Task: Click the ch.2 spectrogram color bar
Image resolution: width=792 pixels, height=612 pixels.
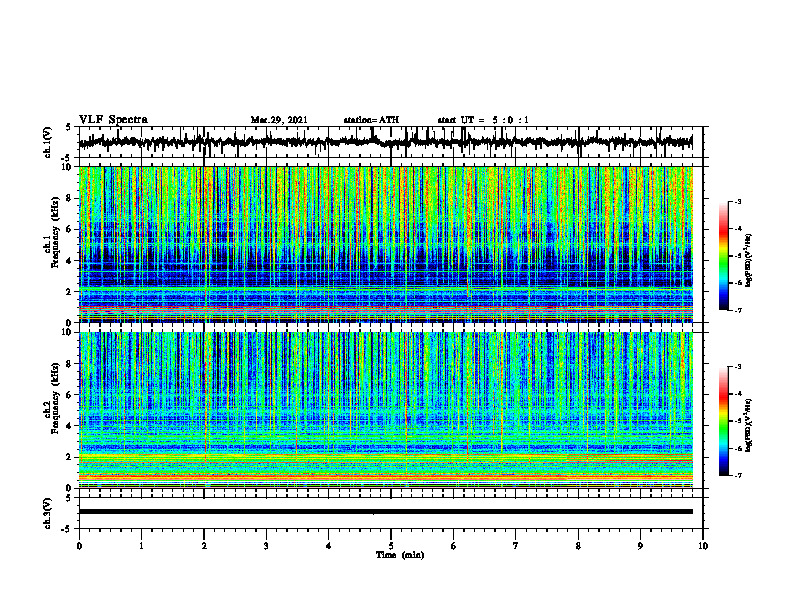Action: [x=723, y=421]
